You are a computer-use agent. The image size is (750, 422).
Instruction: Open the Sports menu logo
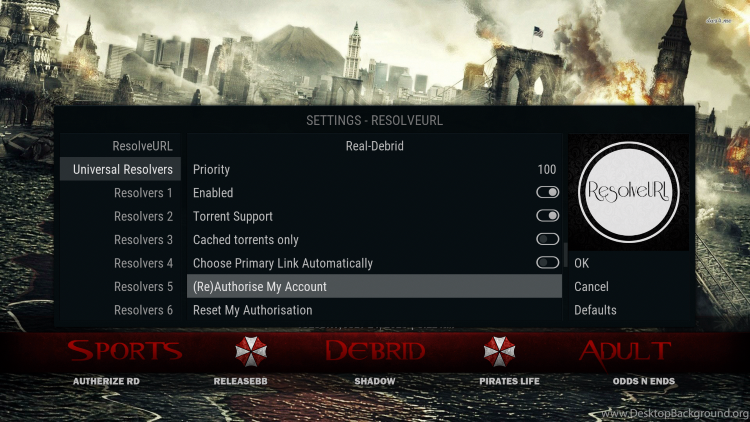[125, 351]
